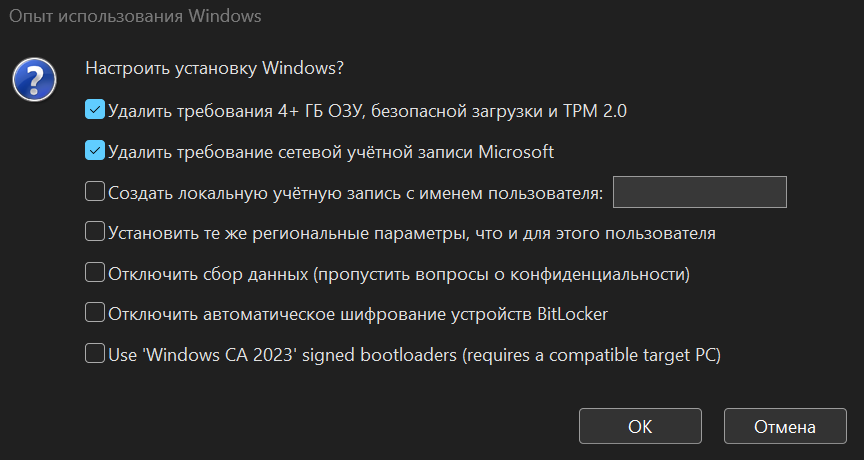Viewport: 864px width, 460px height.
Task: Click the 'requires a compatible target PC' label text
Action: pyautogui.click(x=591, y=354)
